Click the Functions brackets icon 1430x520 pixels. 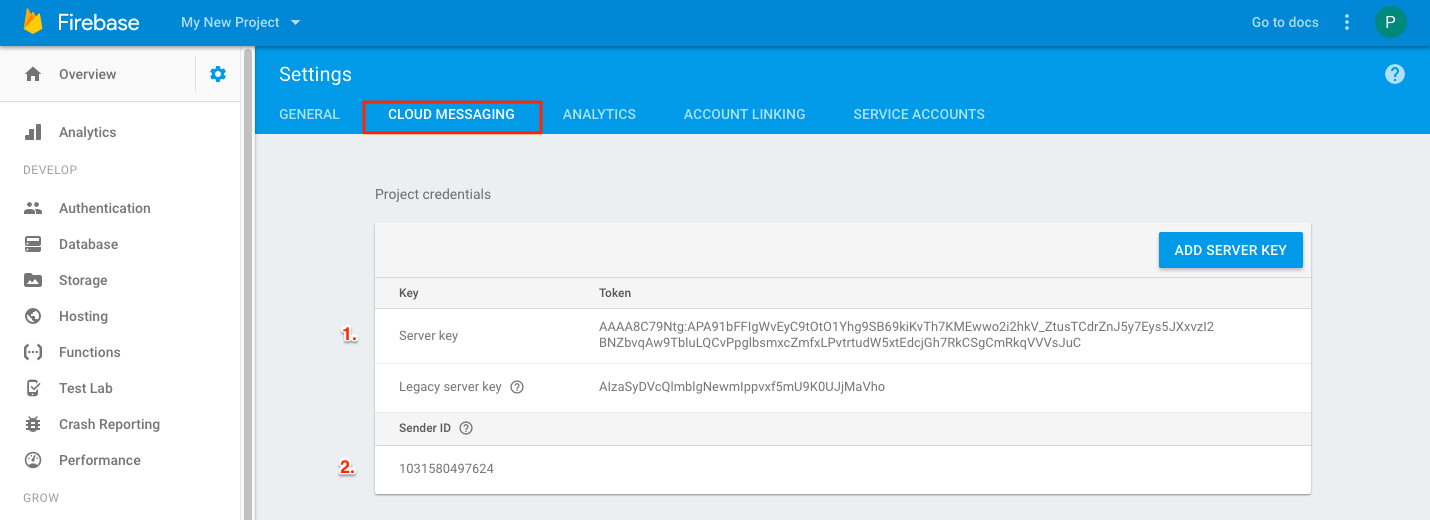tap(33, 352)
